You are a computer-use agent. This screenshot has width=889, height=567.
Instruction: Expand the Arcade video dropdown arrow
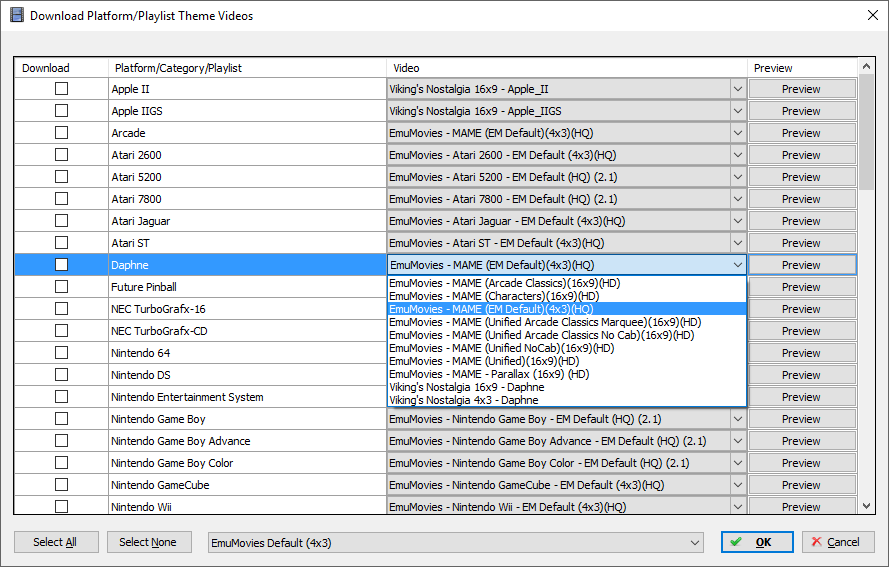tap(738, 133)
